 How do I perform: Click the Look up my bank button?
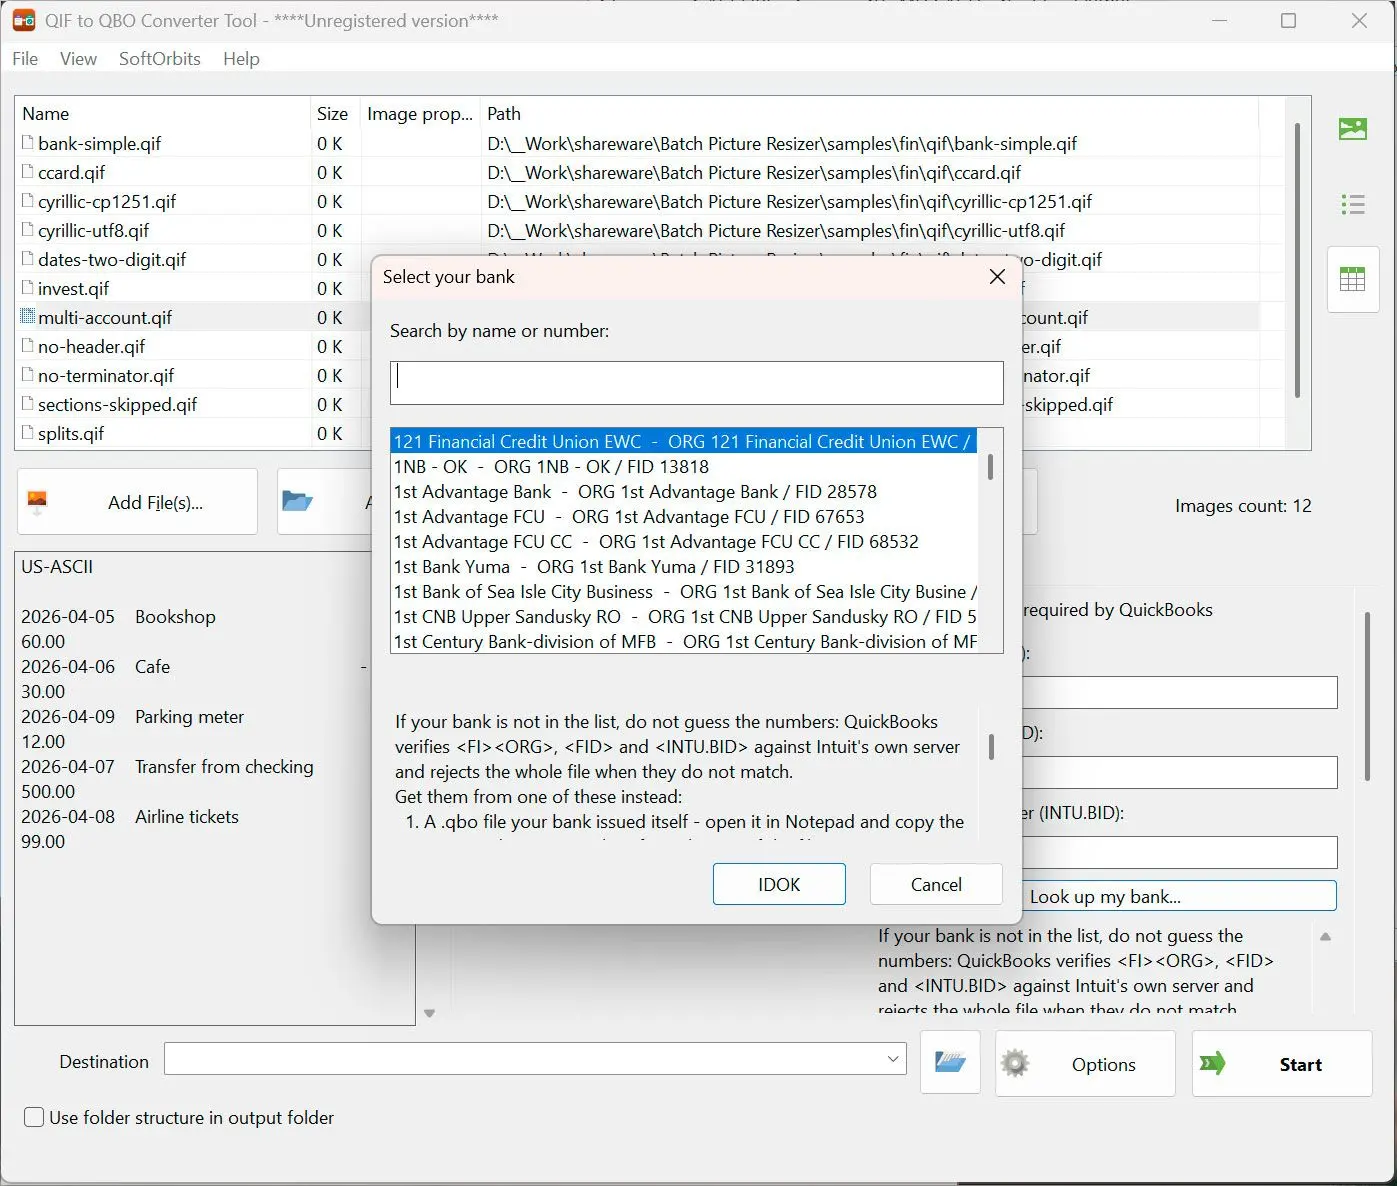coord(1178,896)
